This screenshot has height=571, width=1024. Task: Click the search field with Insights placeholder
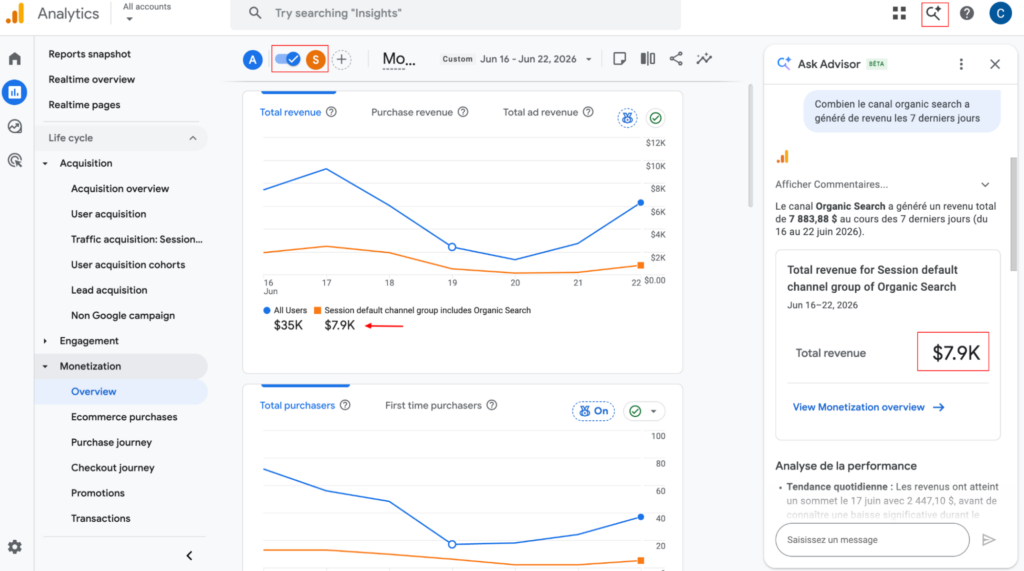click(455, 13)
